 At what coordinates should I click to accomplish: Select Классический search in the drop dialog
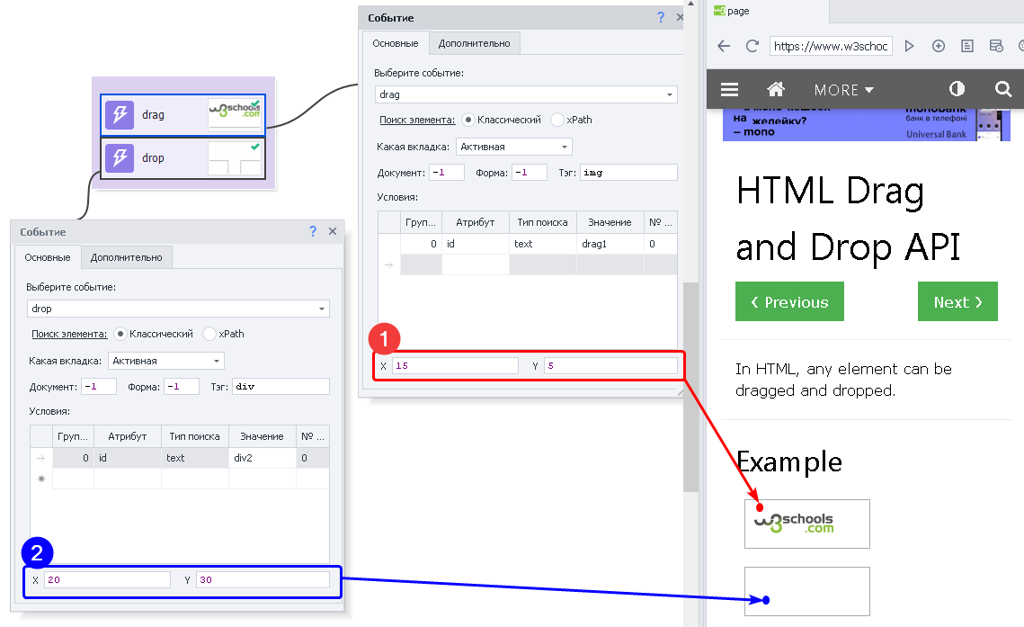pyautogui.click(x=121, y=334)
